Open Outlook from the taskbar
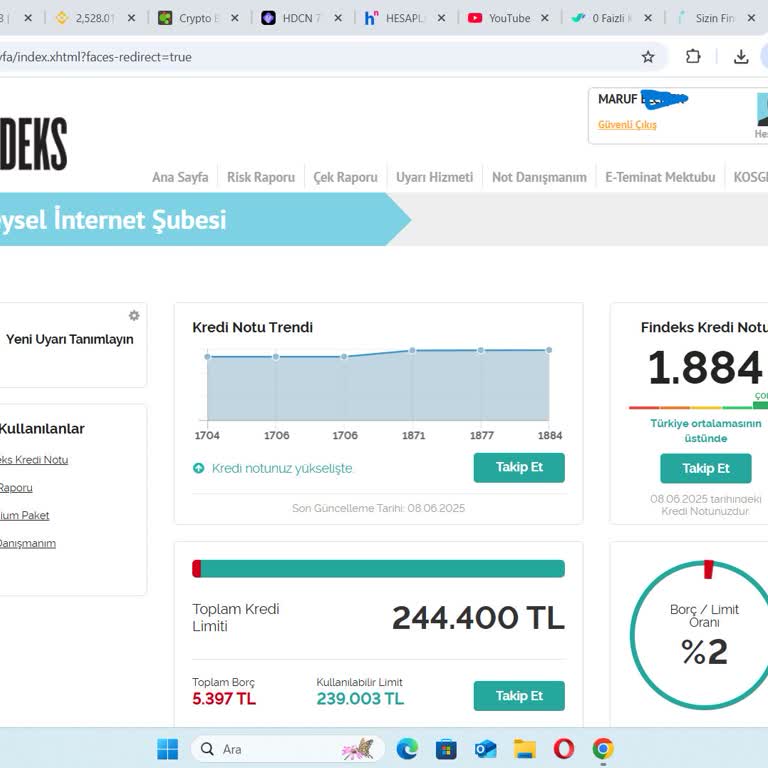 coord(485,749)
